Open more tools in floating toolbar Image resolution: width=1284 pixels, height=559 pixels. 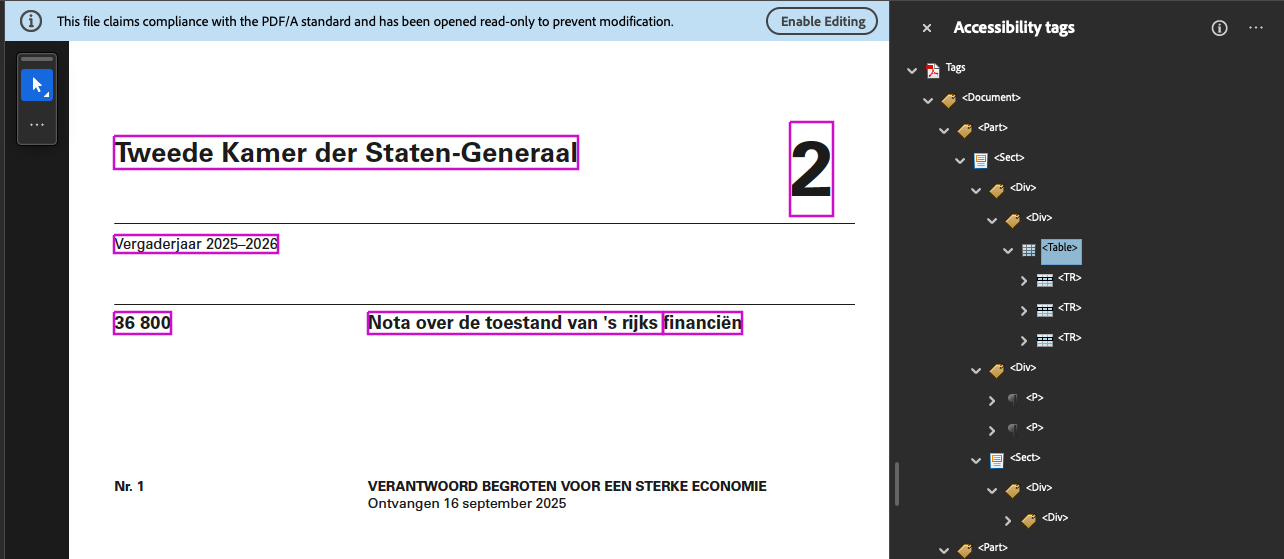point(37,125)
